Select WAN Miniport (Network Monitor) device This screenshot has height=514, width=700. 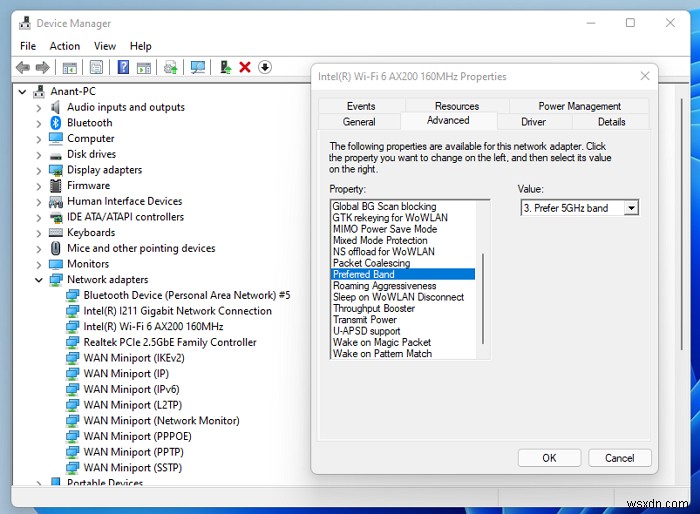[x=161, y=421]
